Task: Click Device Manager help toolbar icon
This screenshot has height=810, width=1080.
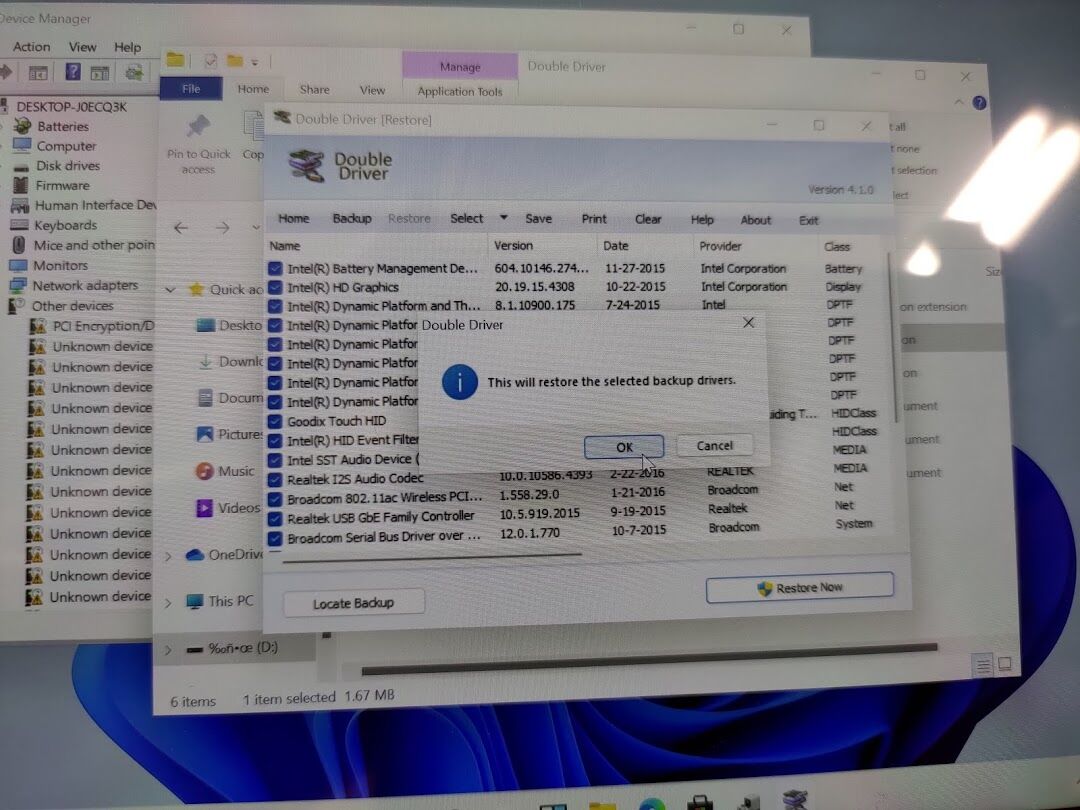Action: tap(73, 72)
